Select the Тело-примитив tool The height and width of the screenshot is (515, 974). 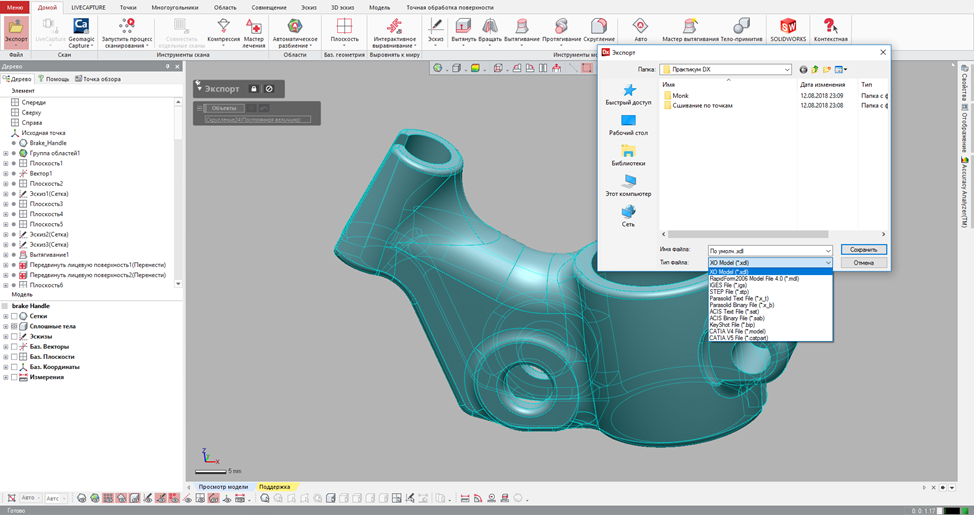[x=742, y=30]
